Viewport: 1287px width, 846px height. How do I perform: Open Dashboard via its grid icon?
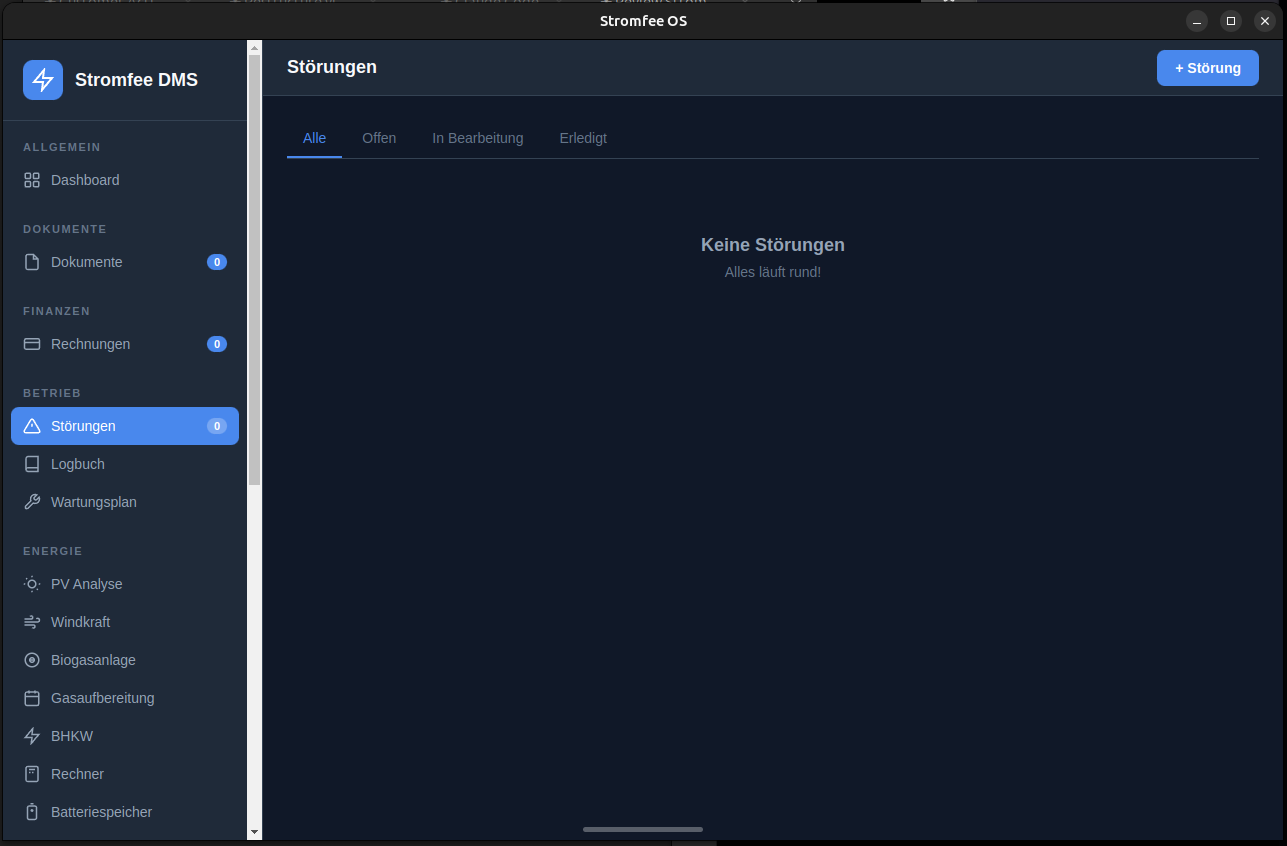(32, 180)
